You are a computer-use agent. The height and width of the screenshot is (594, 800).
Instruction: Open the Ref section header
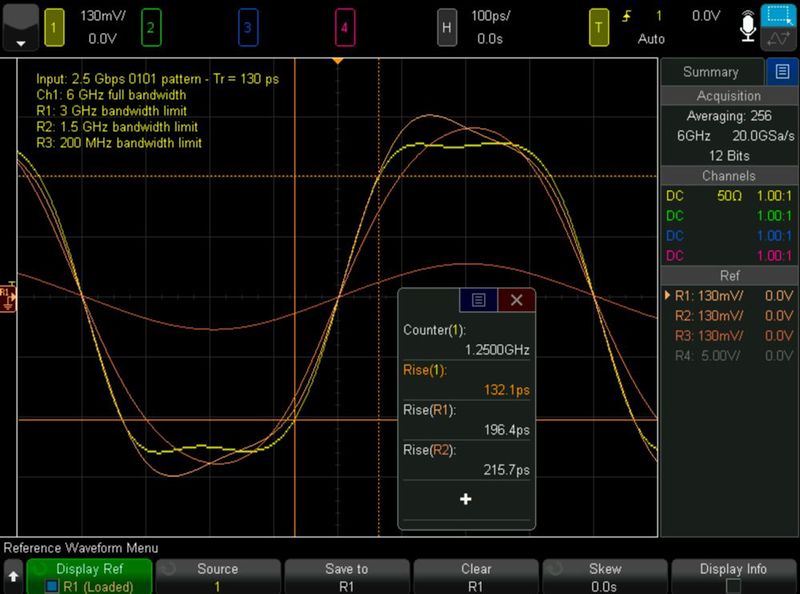point(729,276)
